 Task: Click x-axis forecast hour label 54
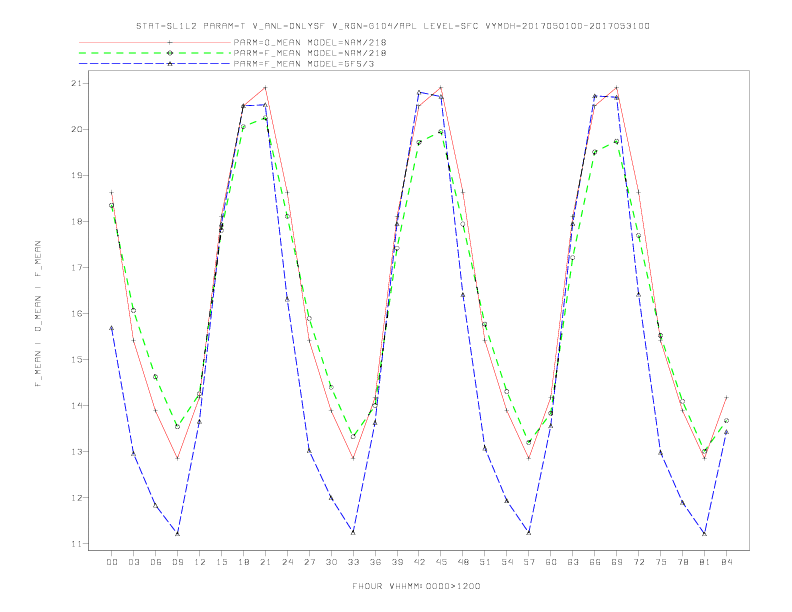[x=507, y=562]
